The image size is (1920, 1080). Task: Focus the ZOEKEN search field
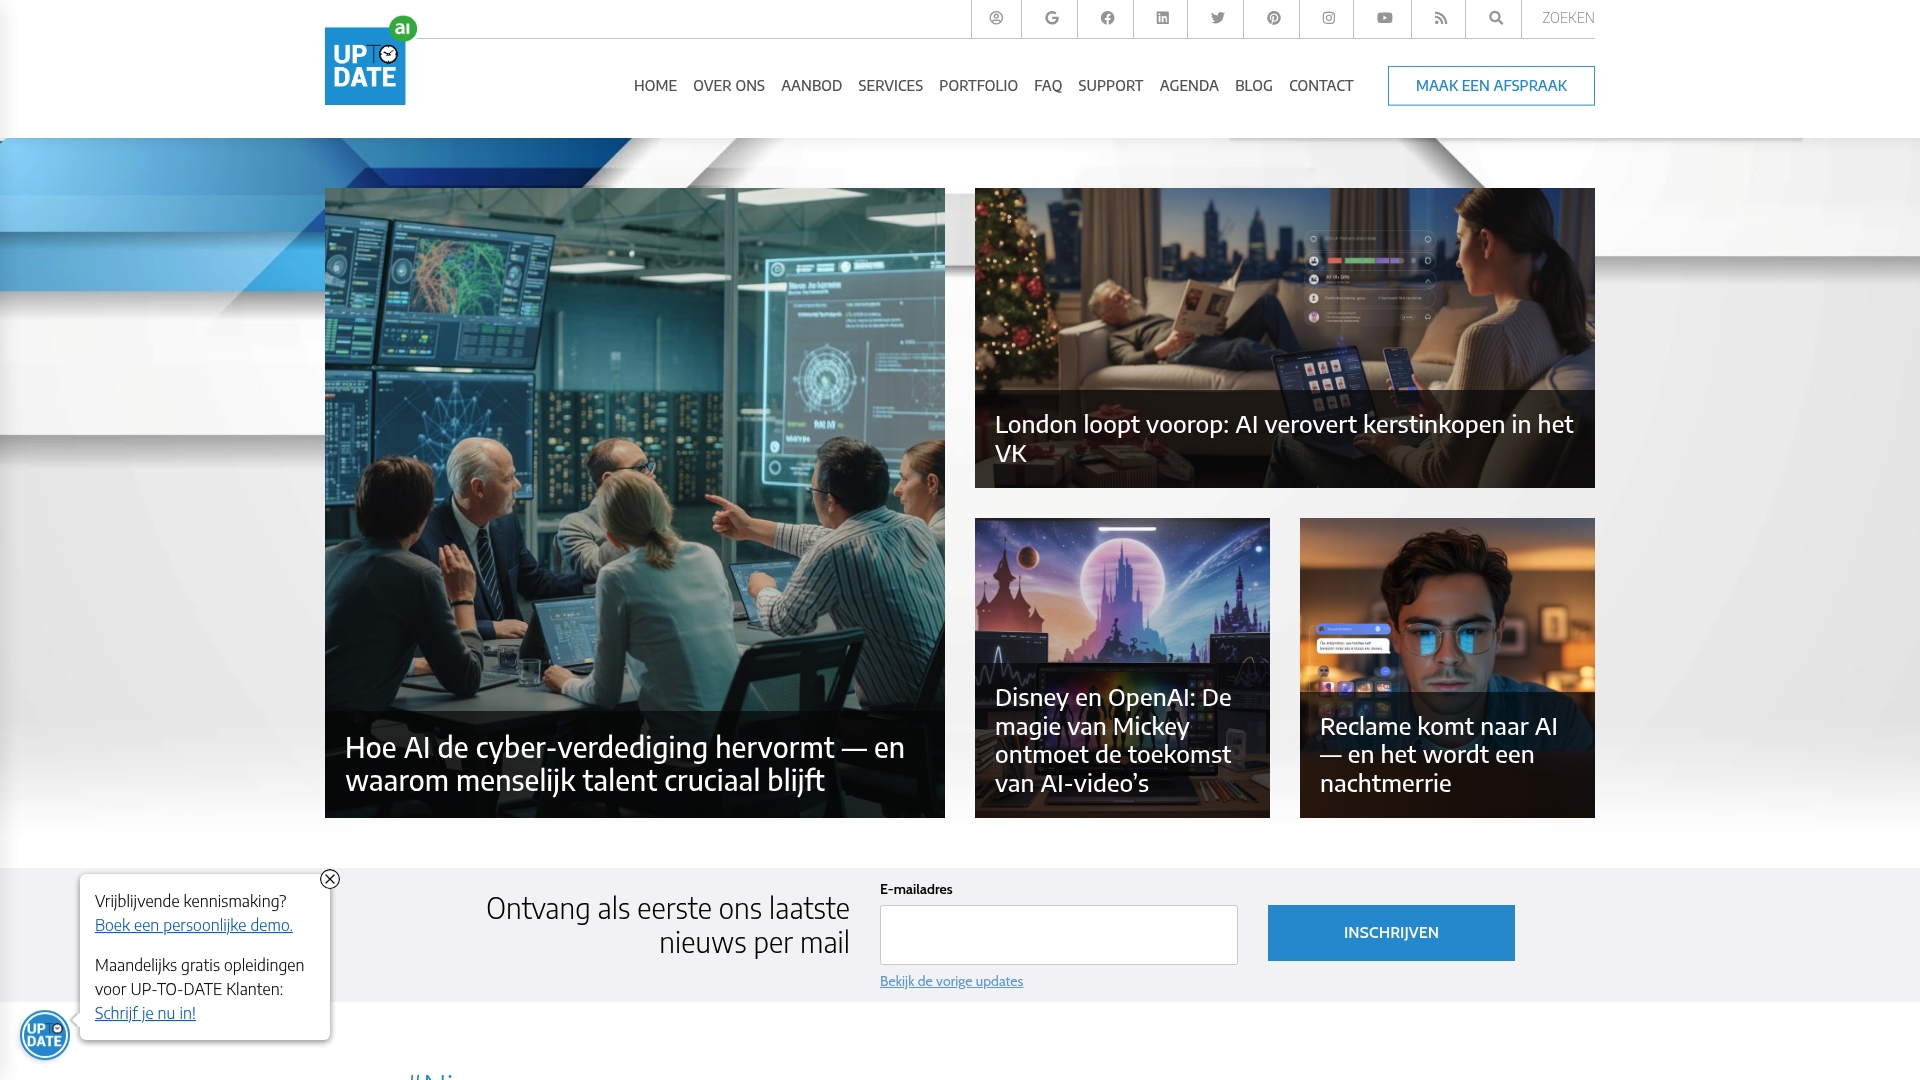click(x=1567, y=18)
